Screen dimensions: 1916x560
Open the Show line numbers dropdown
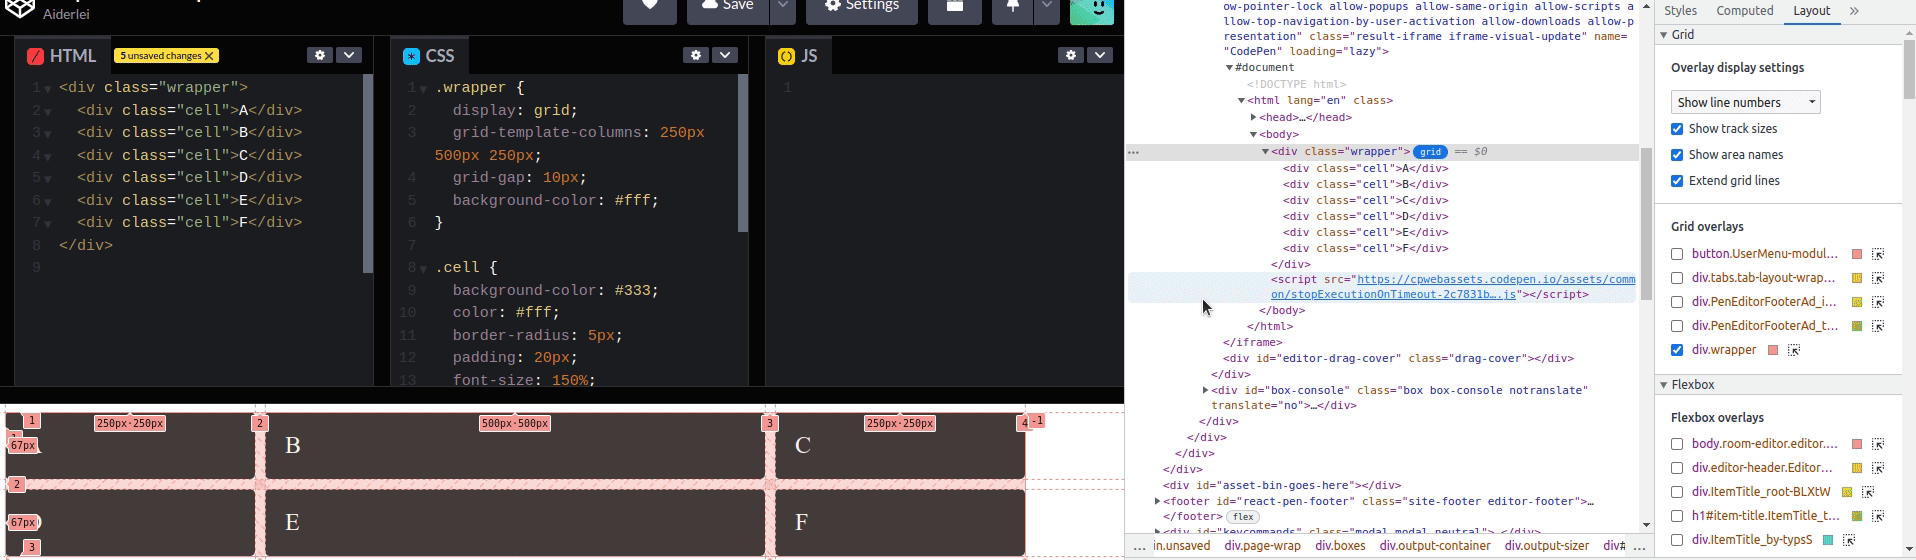tap(1745, 102)
